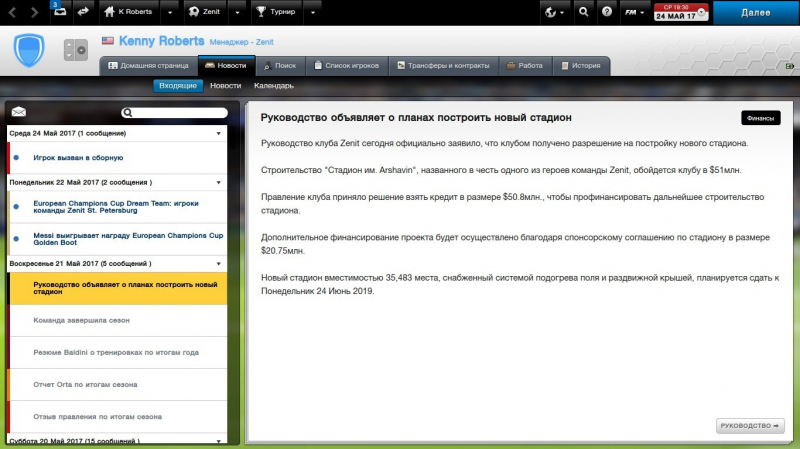The height and width of the screenshot is (449, 800).
Task: Open the Турнир trophy button
Action: (276, 12)
